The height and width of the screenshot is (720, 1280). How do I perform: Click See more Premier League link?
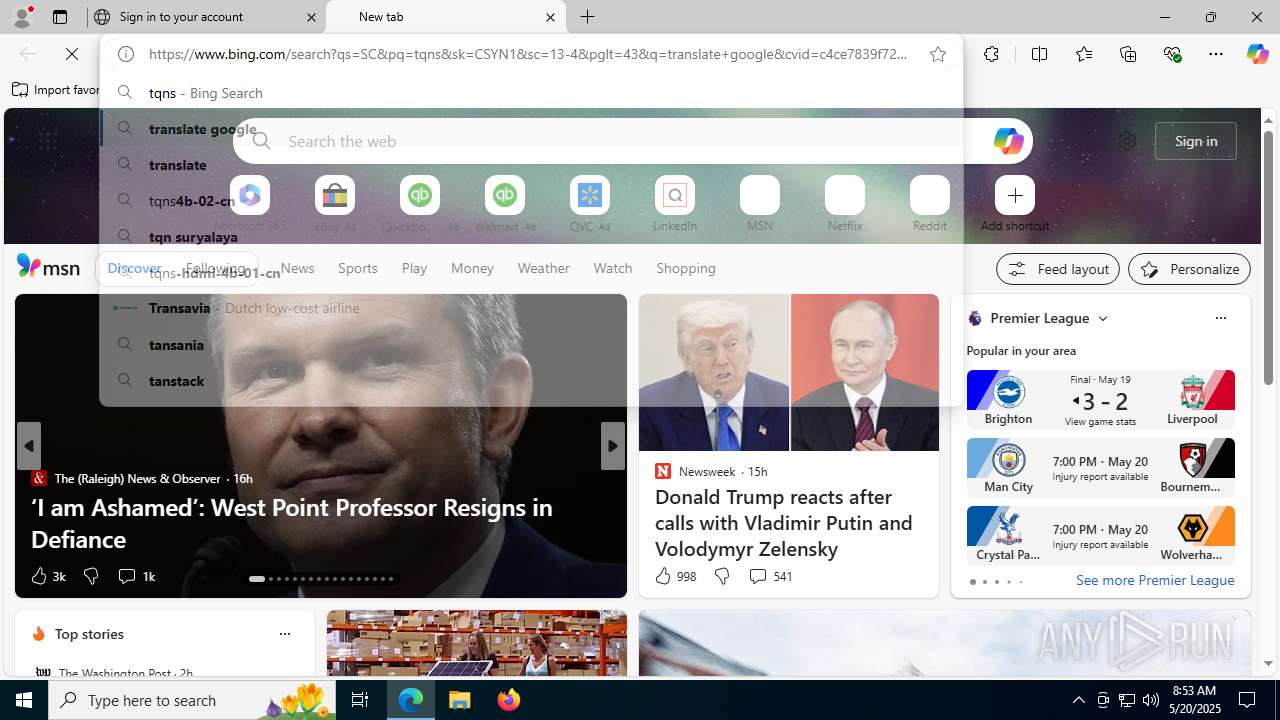tap(1155, 580)
